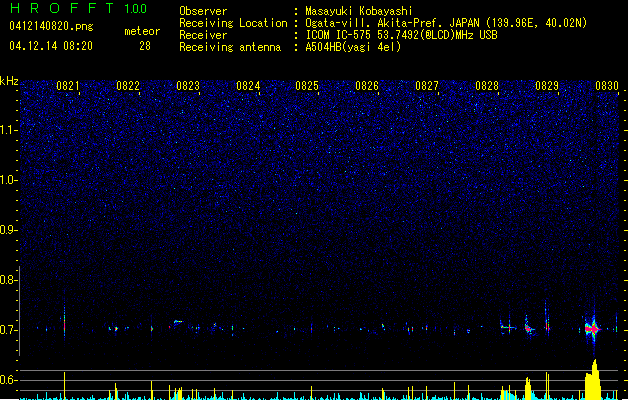The width and height of the screenshot is (629, 400).
Task: Select the Ogata-vill. Akita-Pref. JAPAN location text
Action: [446, 23]
